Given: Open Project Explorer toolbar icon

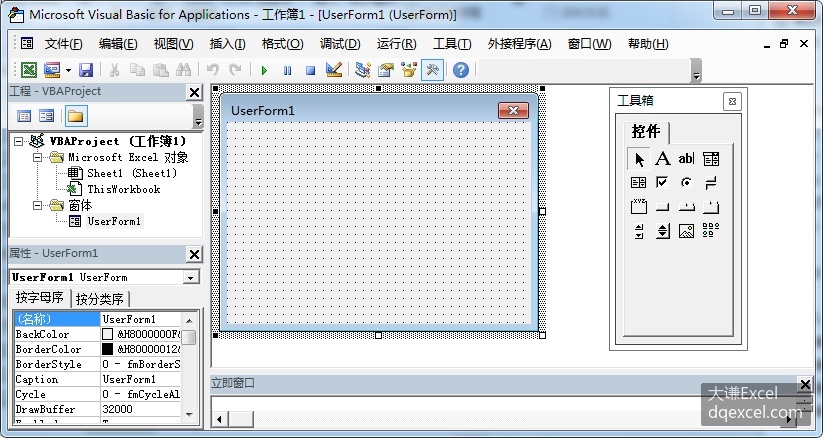Looking at the screenshot, I should (363, 69).
